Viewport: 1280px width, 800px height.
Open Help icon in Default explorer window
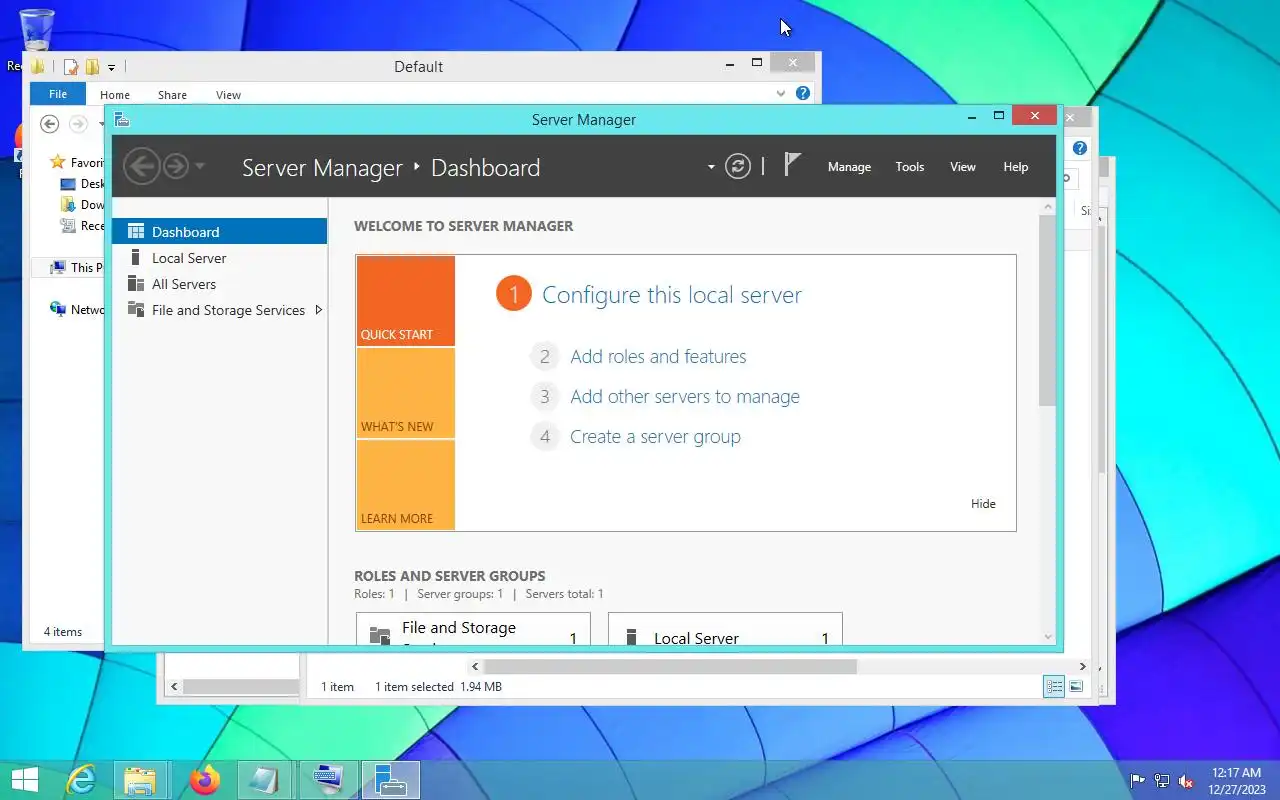(802, 93)
